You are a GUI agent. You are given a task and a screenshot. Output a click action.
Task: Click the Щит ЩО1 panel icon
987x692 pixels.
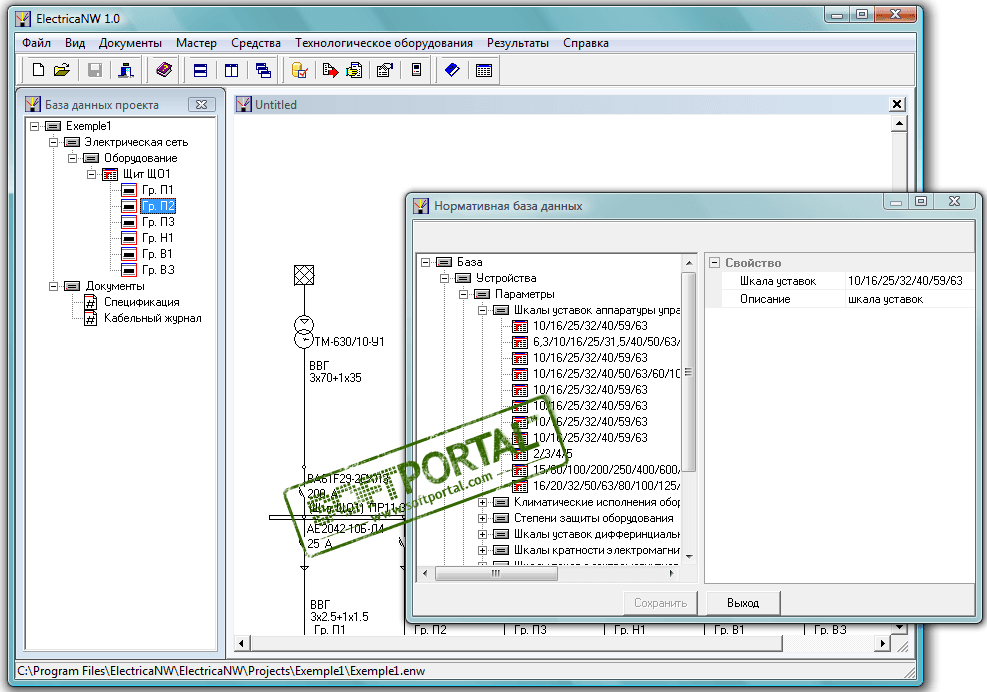tap(110, 174)
